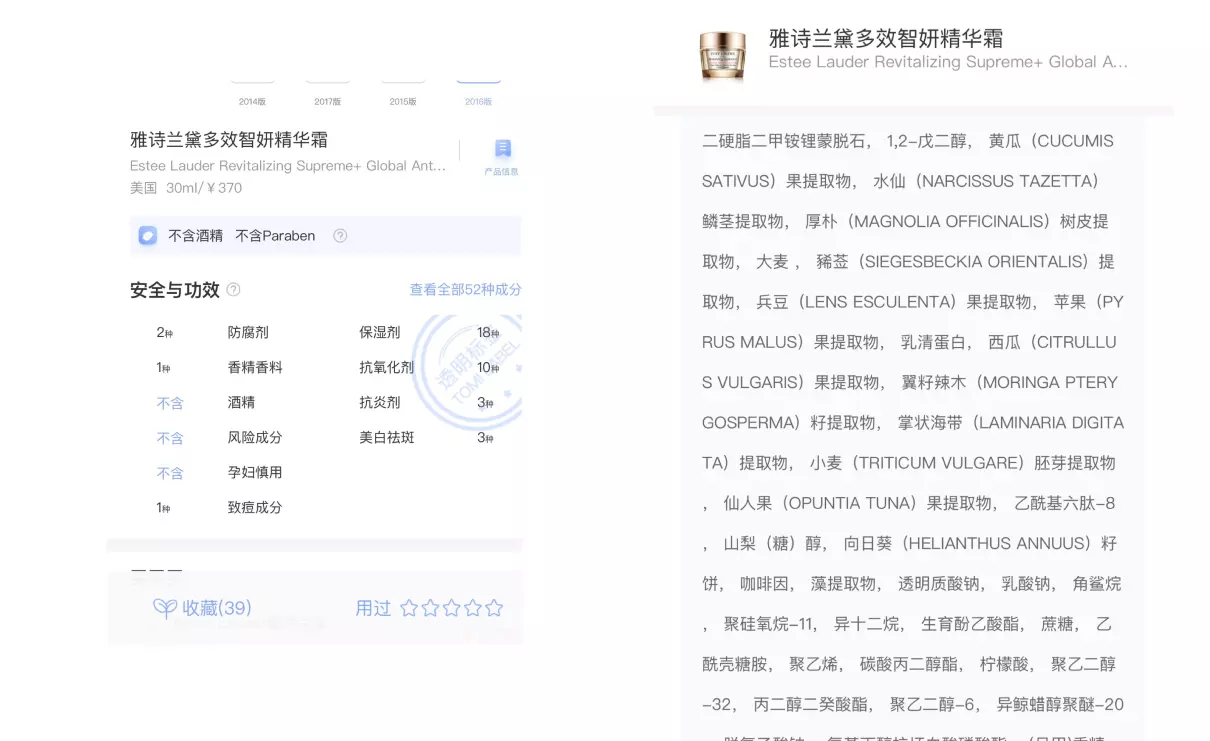Select the 香精香料 row label
This screenshot has width=1210, height=741.
(x=255, y=367)
